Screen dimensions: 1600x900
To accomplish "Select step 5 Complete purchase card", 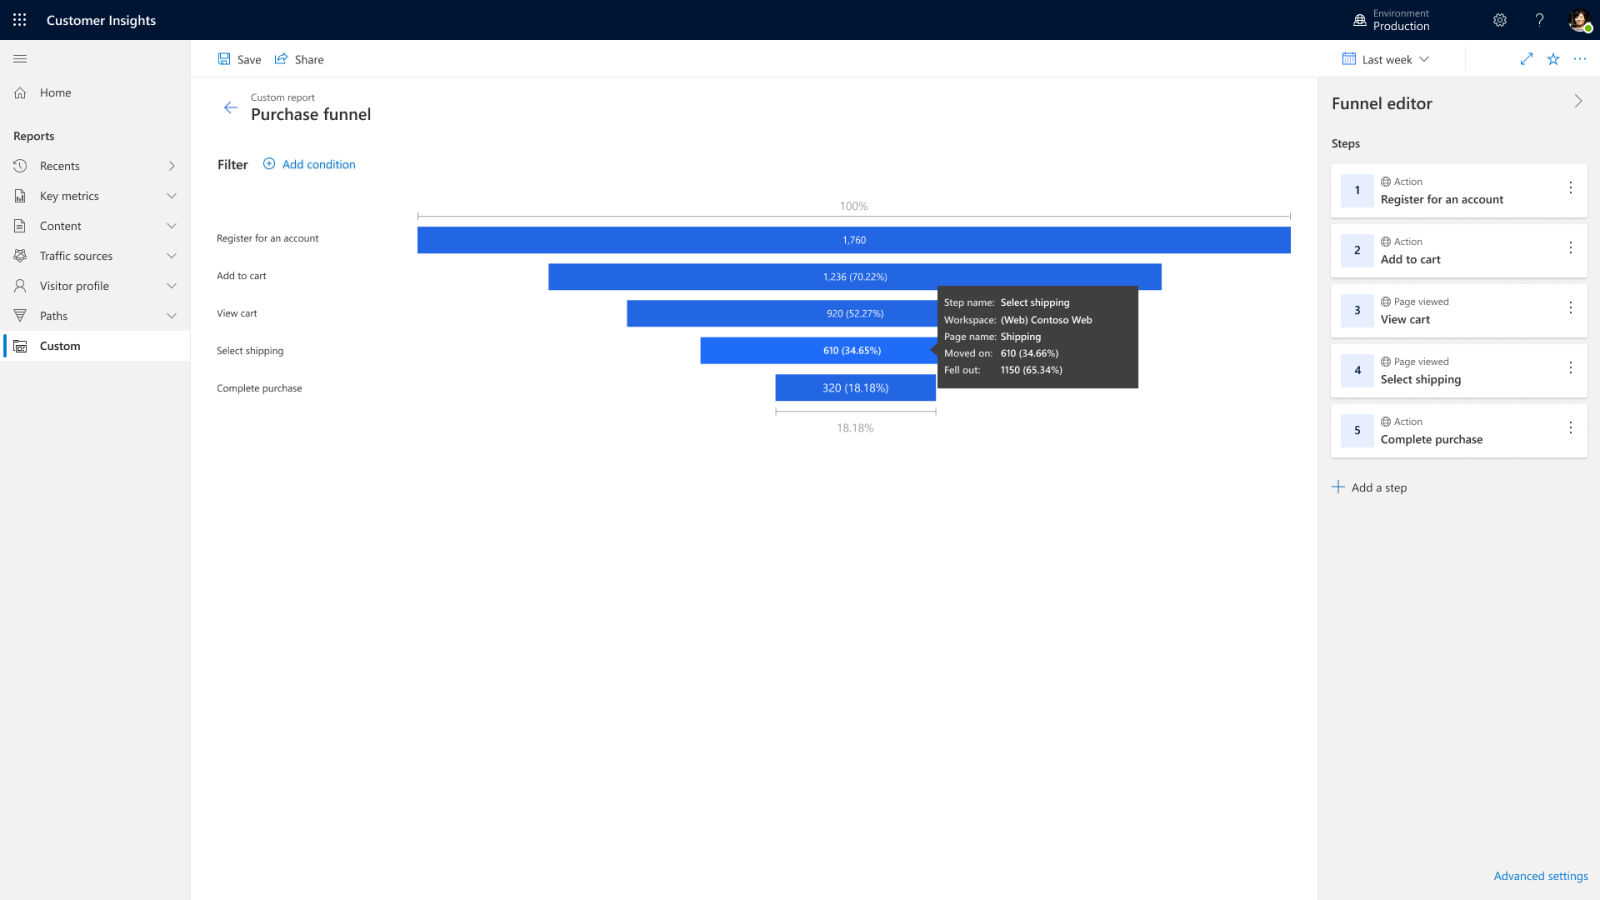I will [x=1459, y=430].
